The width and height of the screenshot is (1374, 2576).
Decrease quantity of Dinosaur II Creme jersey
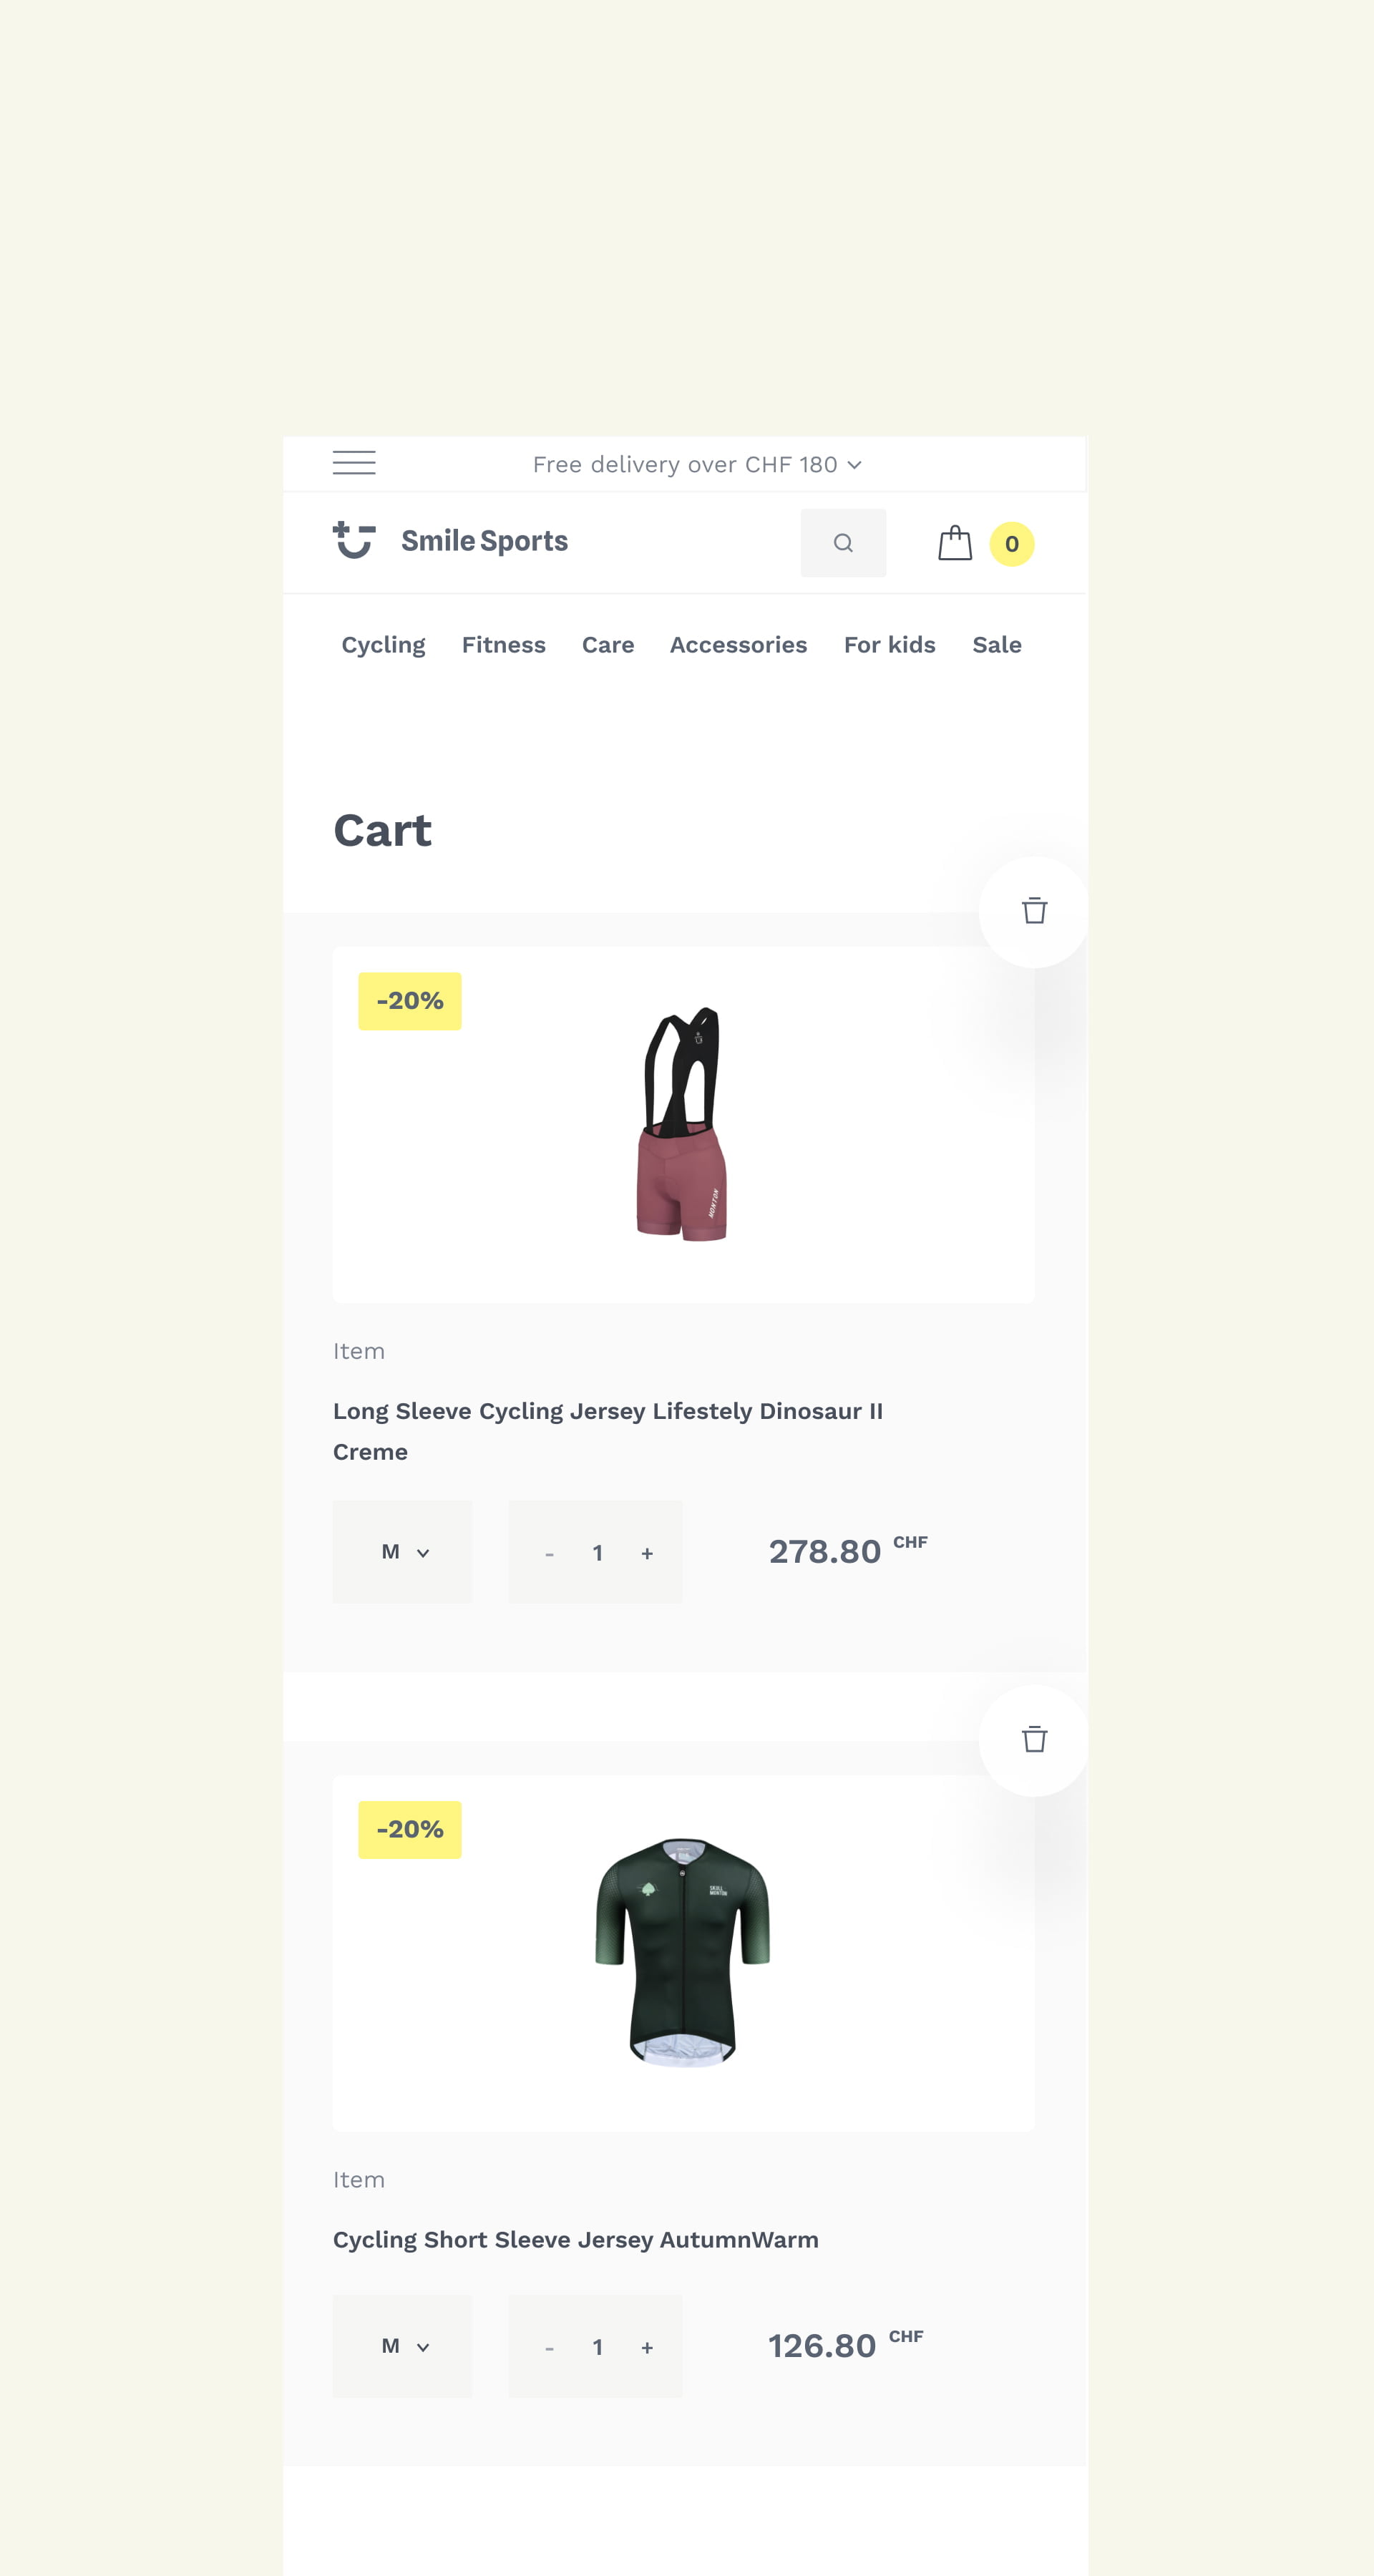click(549, 1554)
